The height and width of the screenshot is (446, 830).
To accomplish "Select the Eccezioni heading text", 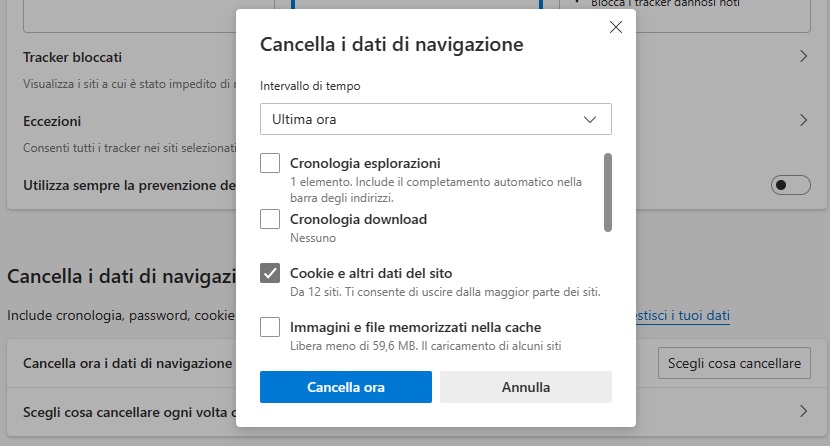I will coord(52,121).
